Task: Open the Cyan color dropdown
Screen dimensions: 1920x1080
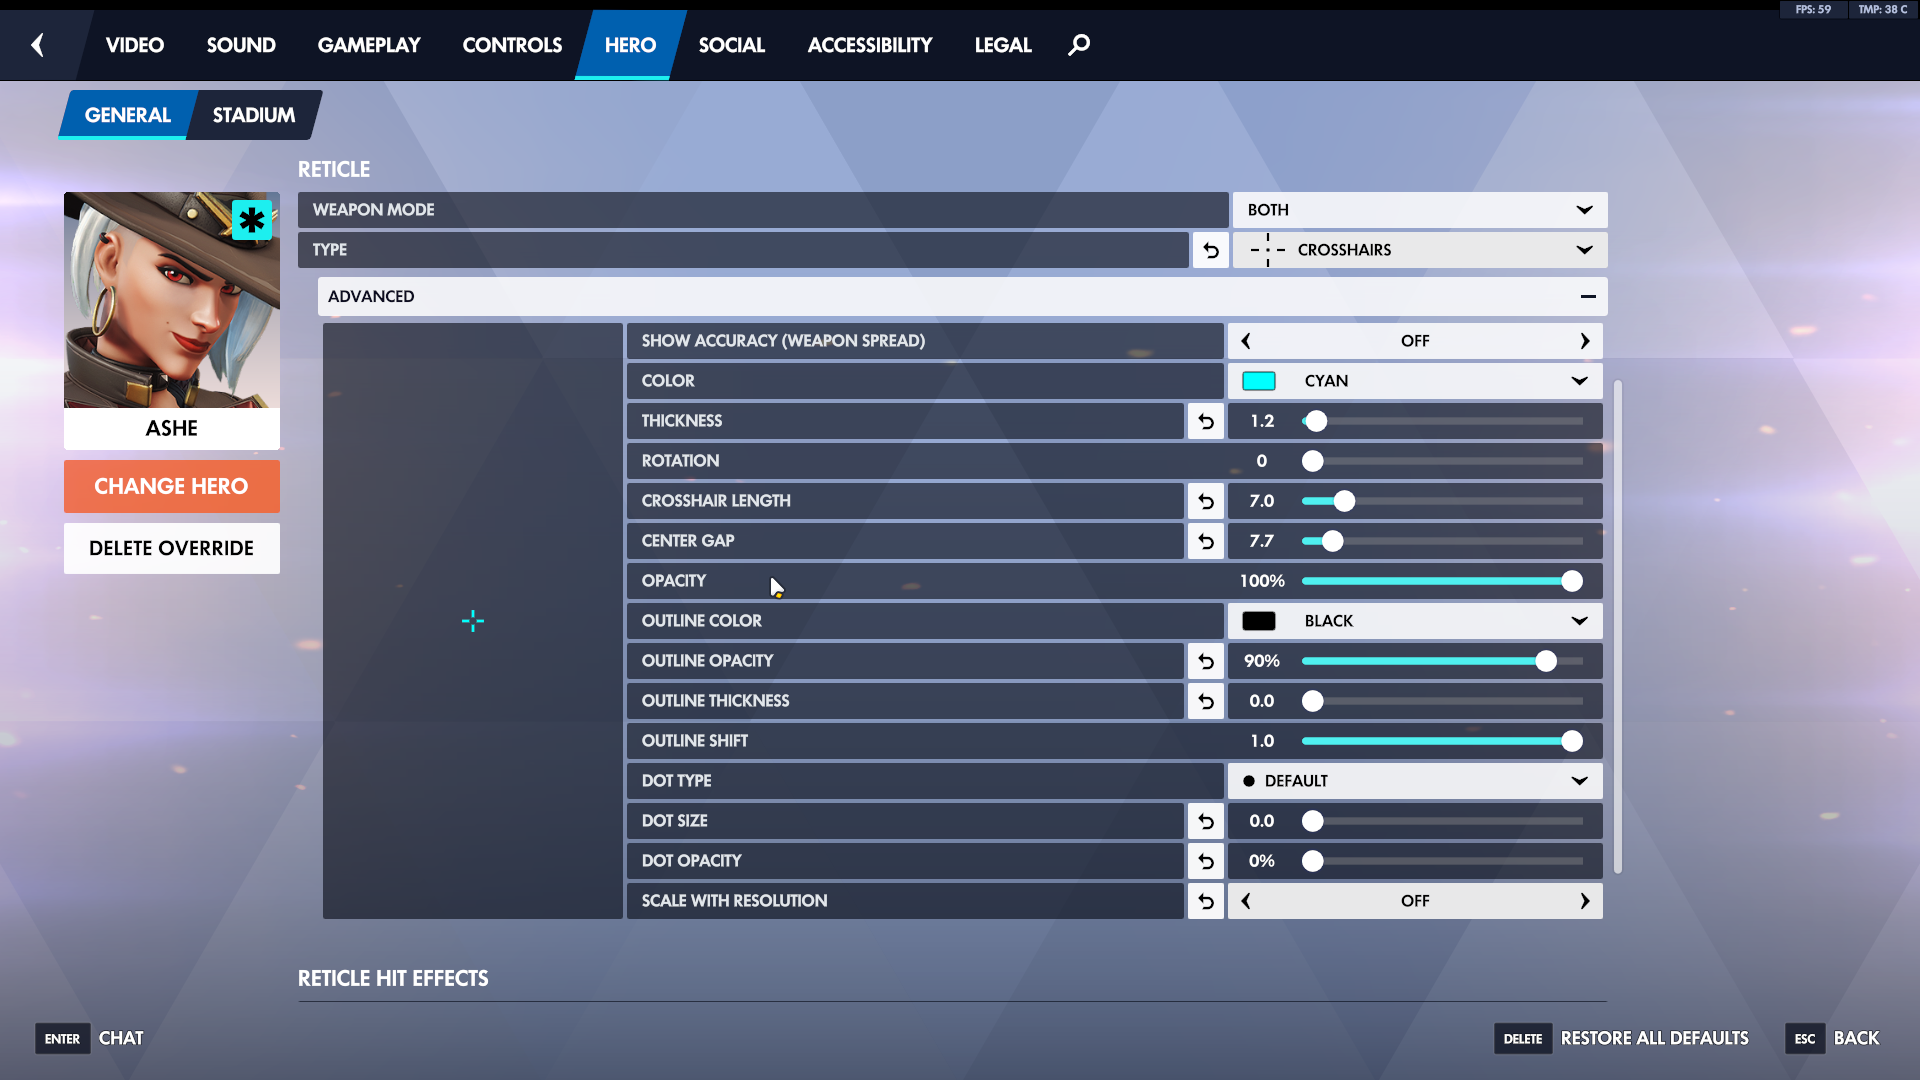Action: coord(1414,381)
